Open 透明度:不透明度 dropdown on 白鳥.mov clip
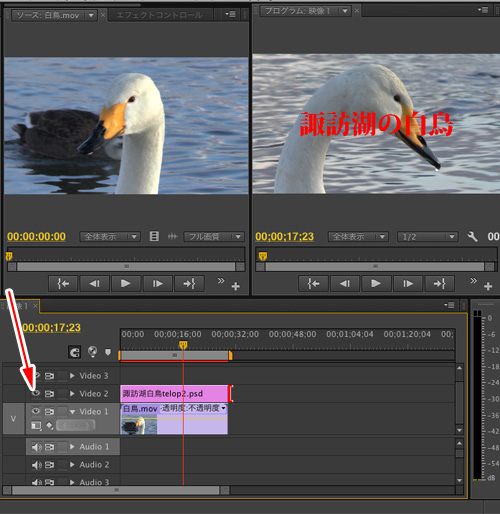The width and height of the screenshot is (500, 514). 223,408
